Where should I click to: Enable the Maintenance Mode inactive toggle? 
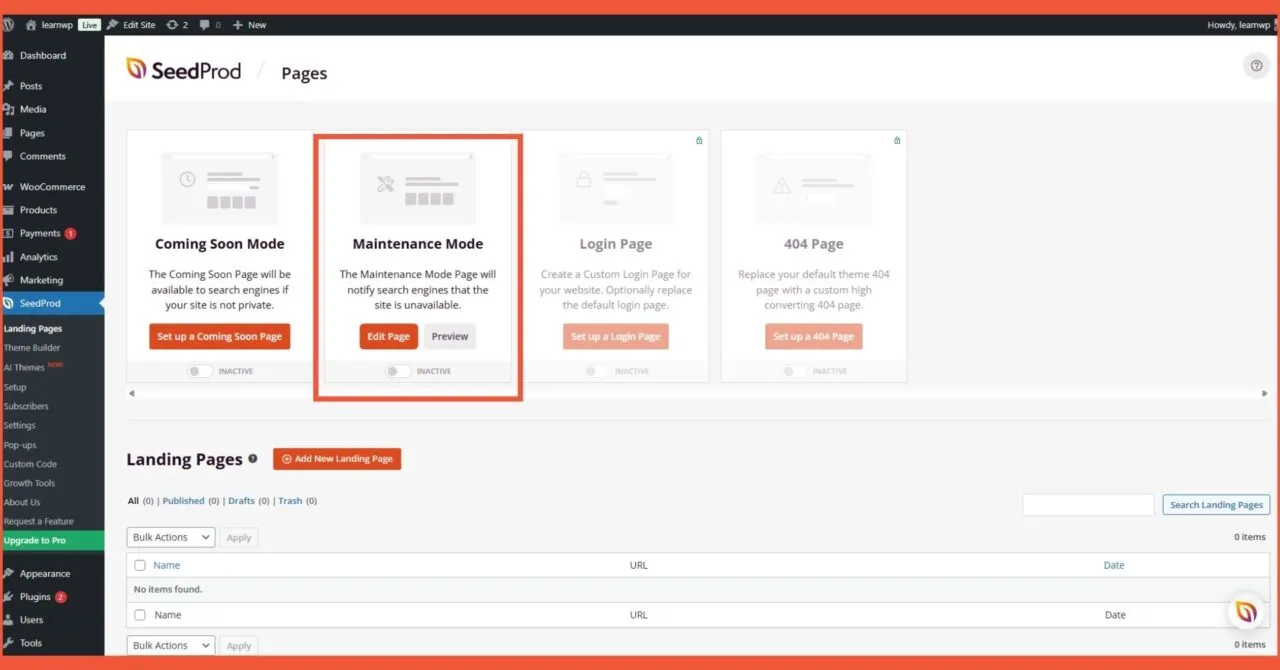pyautogui.click(x=396, y=370)
